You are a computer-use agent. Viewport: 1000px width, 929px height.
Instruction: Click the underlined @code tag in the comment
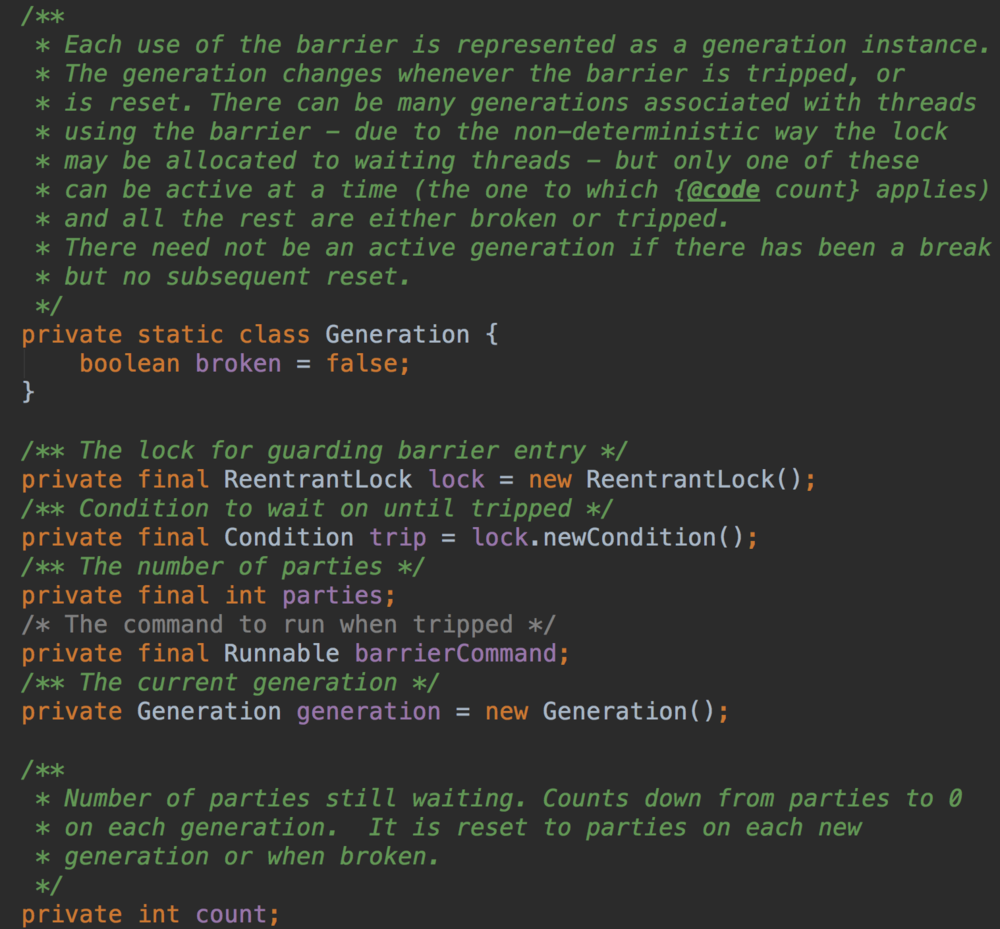coord(723,190)
